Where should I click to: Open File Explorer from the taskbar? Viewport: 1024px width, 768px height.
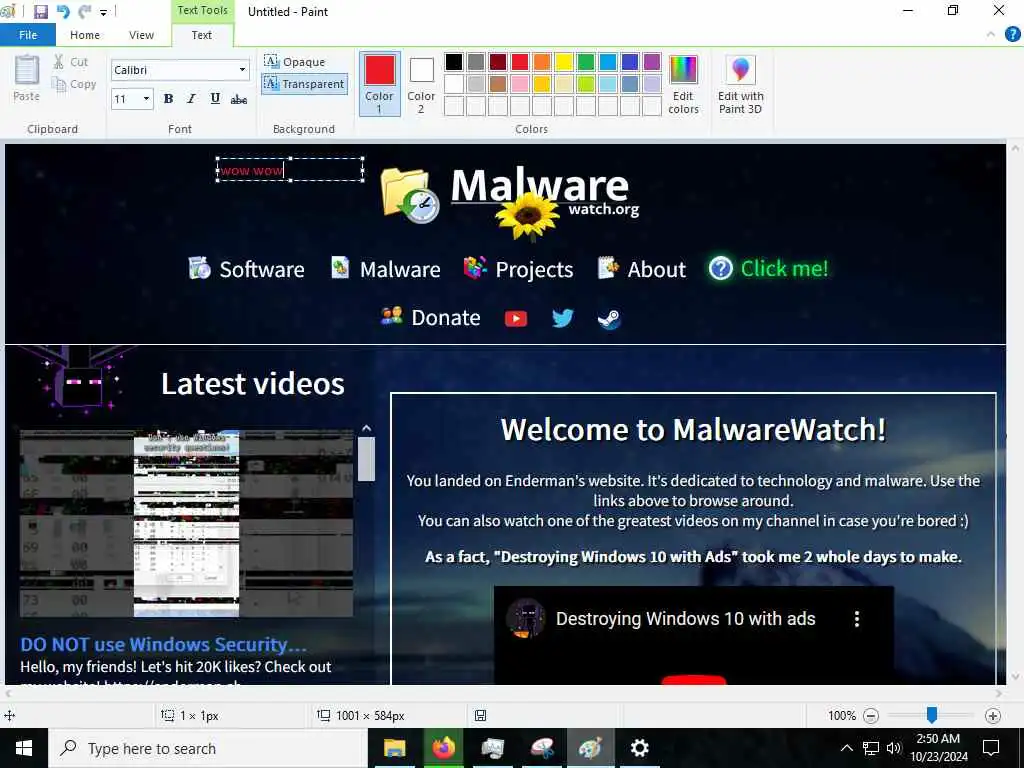tap(394, 748)
